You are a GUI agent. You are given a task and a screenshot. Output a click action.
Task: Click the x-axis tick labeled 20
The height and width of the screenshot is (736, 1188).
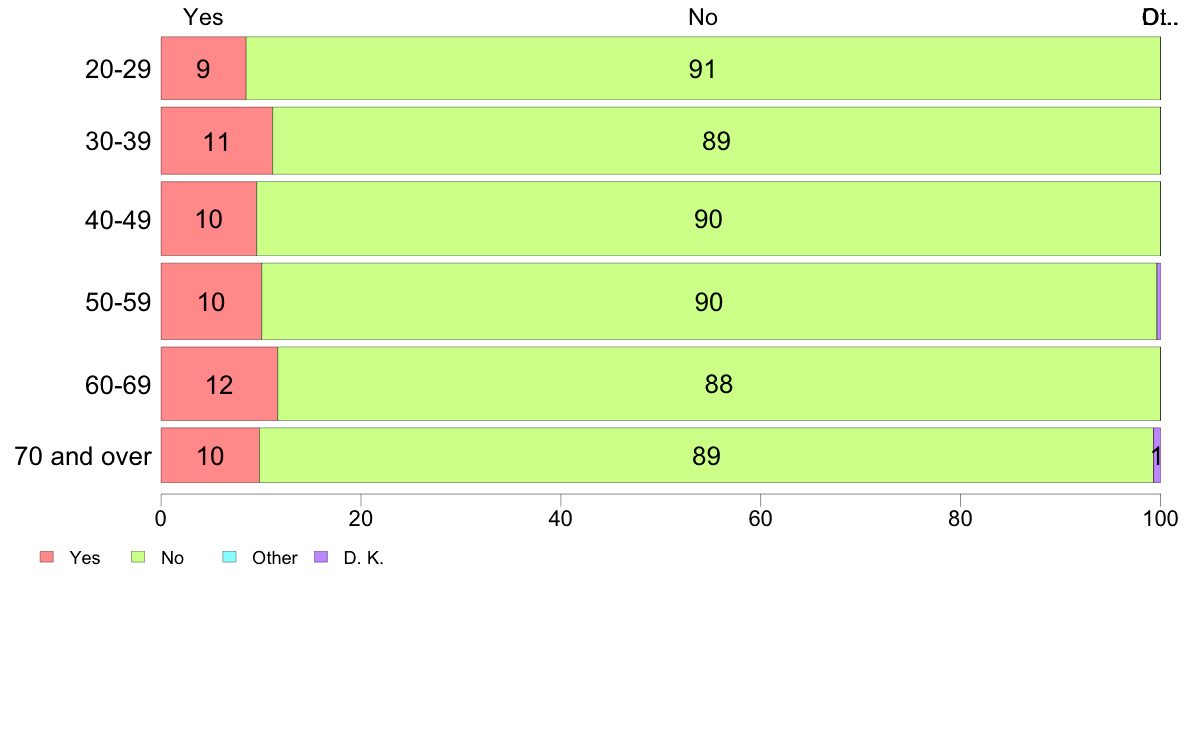tap(361, 518)
